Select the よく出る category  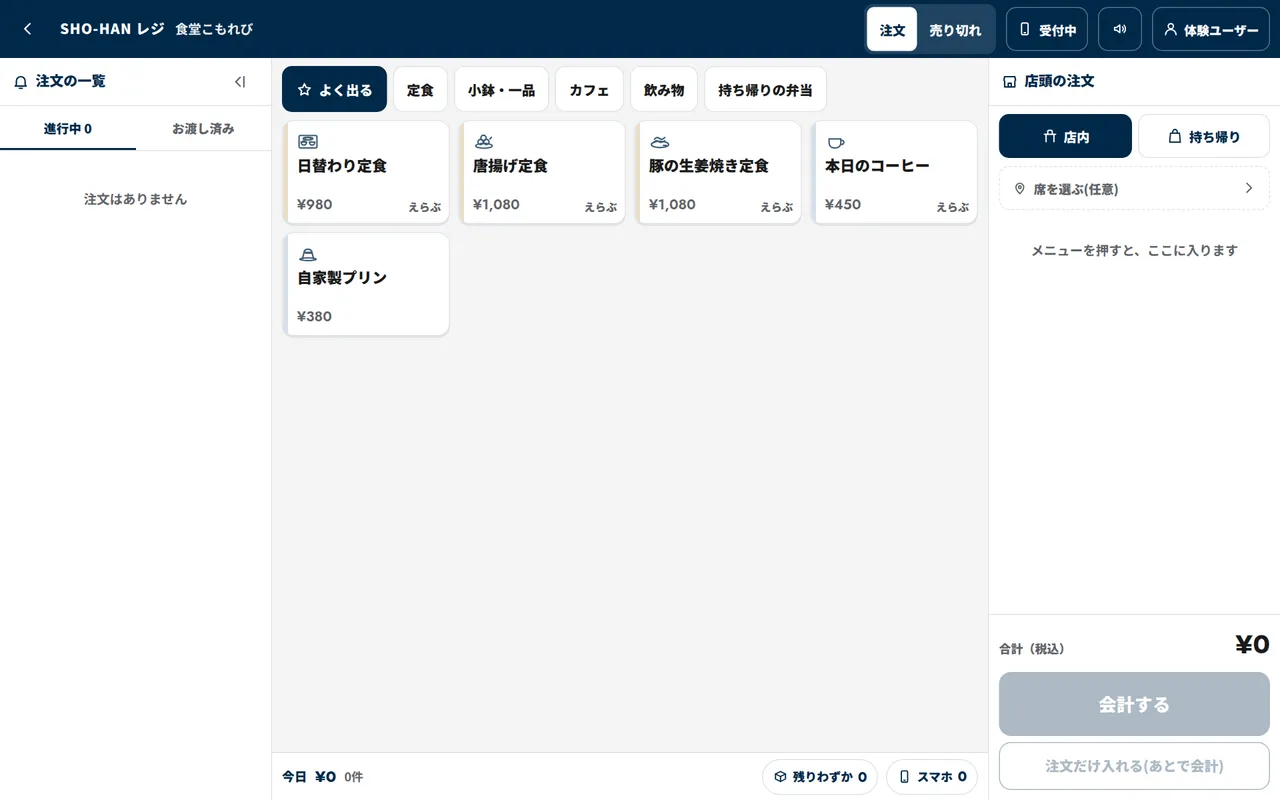tap(334, 89)
